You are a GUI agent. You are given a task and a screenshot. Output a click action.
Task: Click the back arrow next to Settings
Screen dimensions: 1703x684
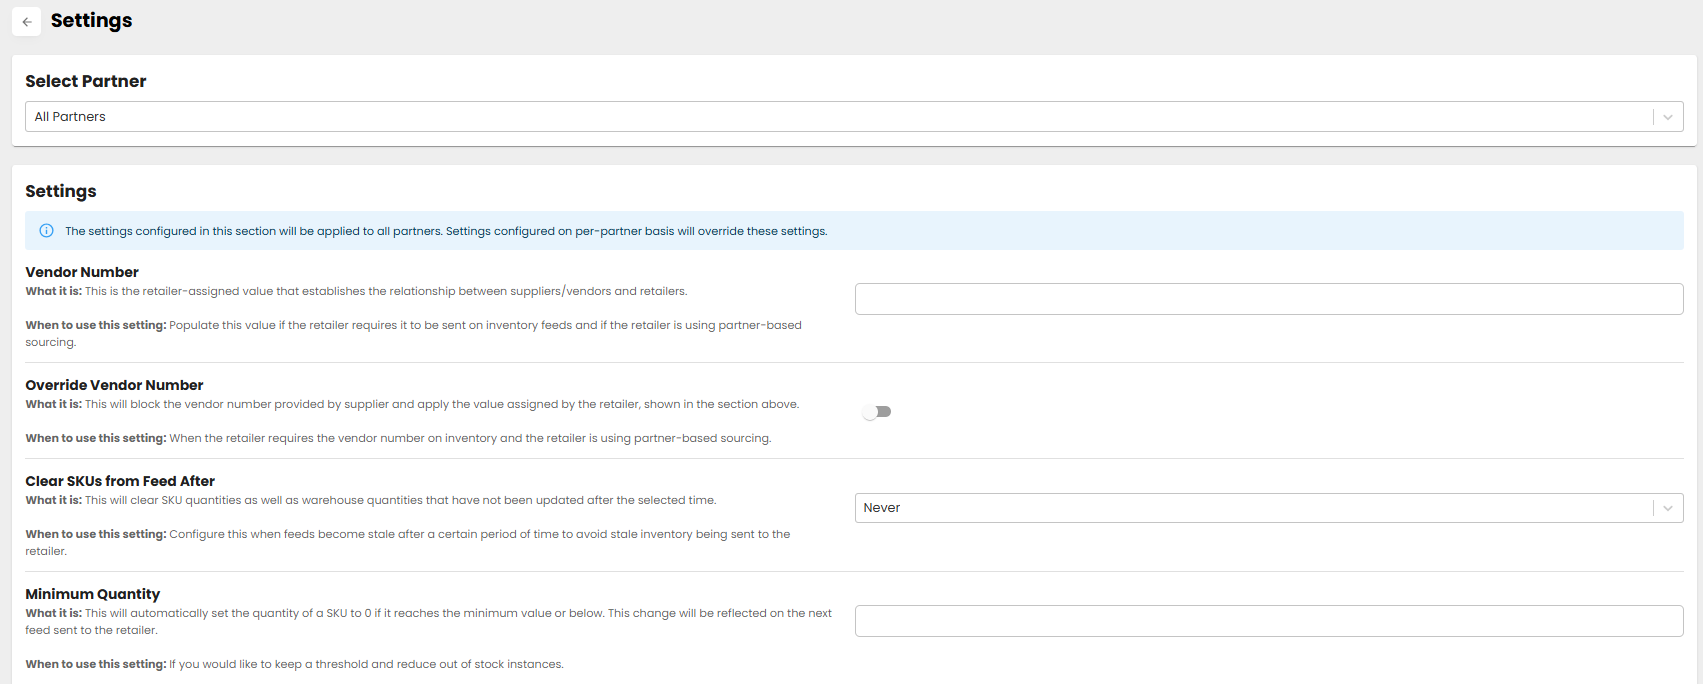[x=27, y=21]
